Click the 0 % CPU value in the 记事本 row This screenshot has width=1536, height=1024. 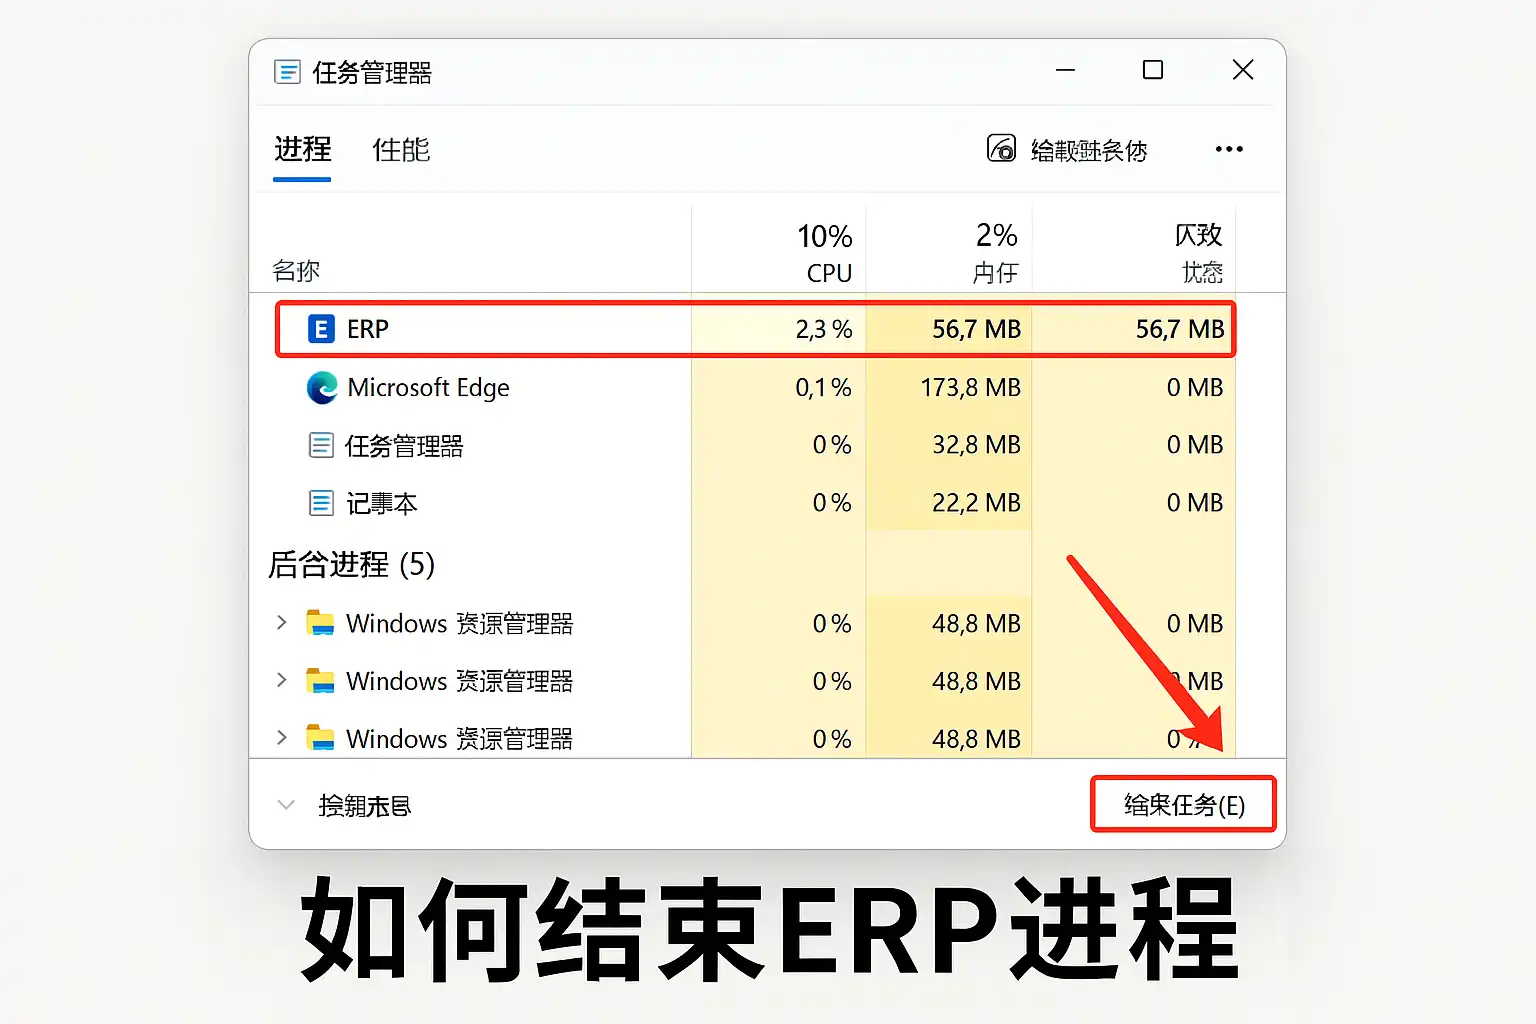pos(832,502)
